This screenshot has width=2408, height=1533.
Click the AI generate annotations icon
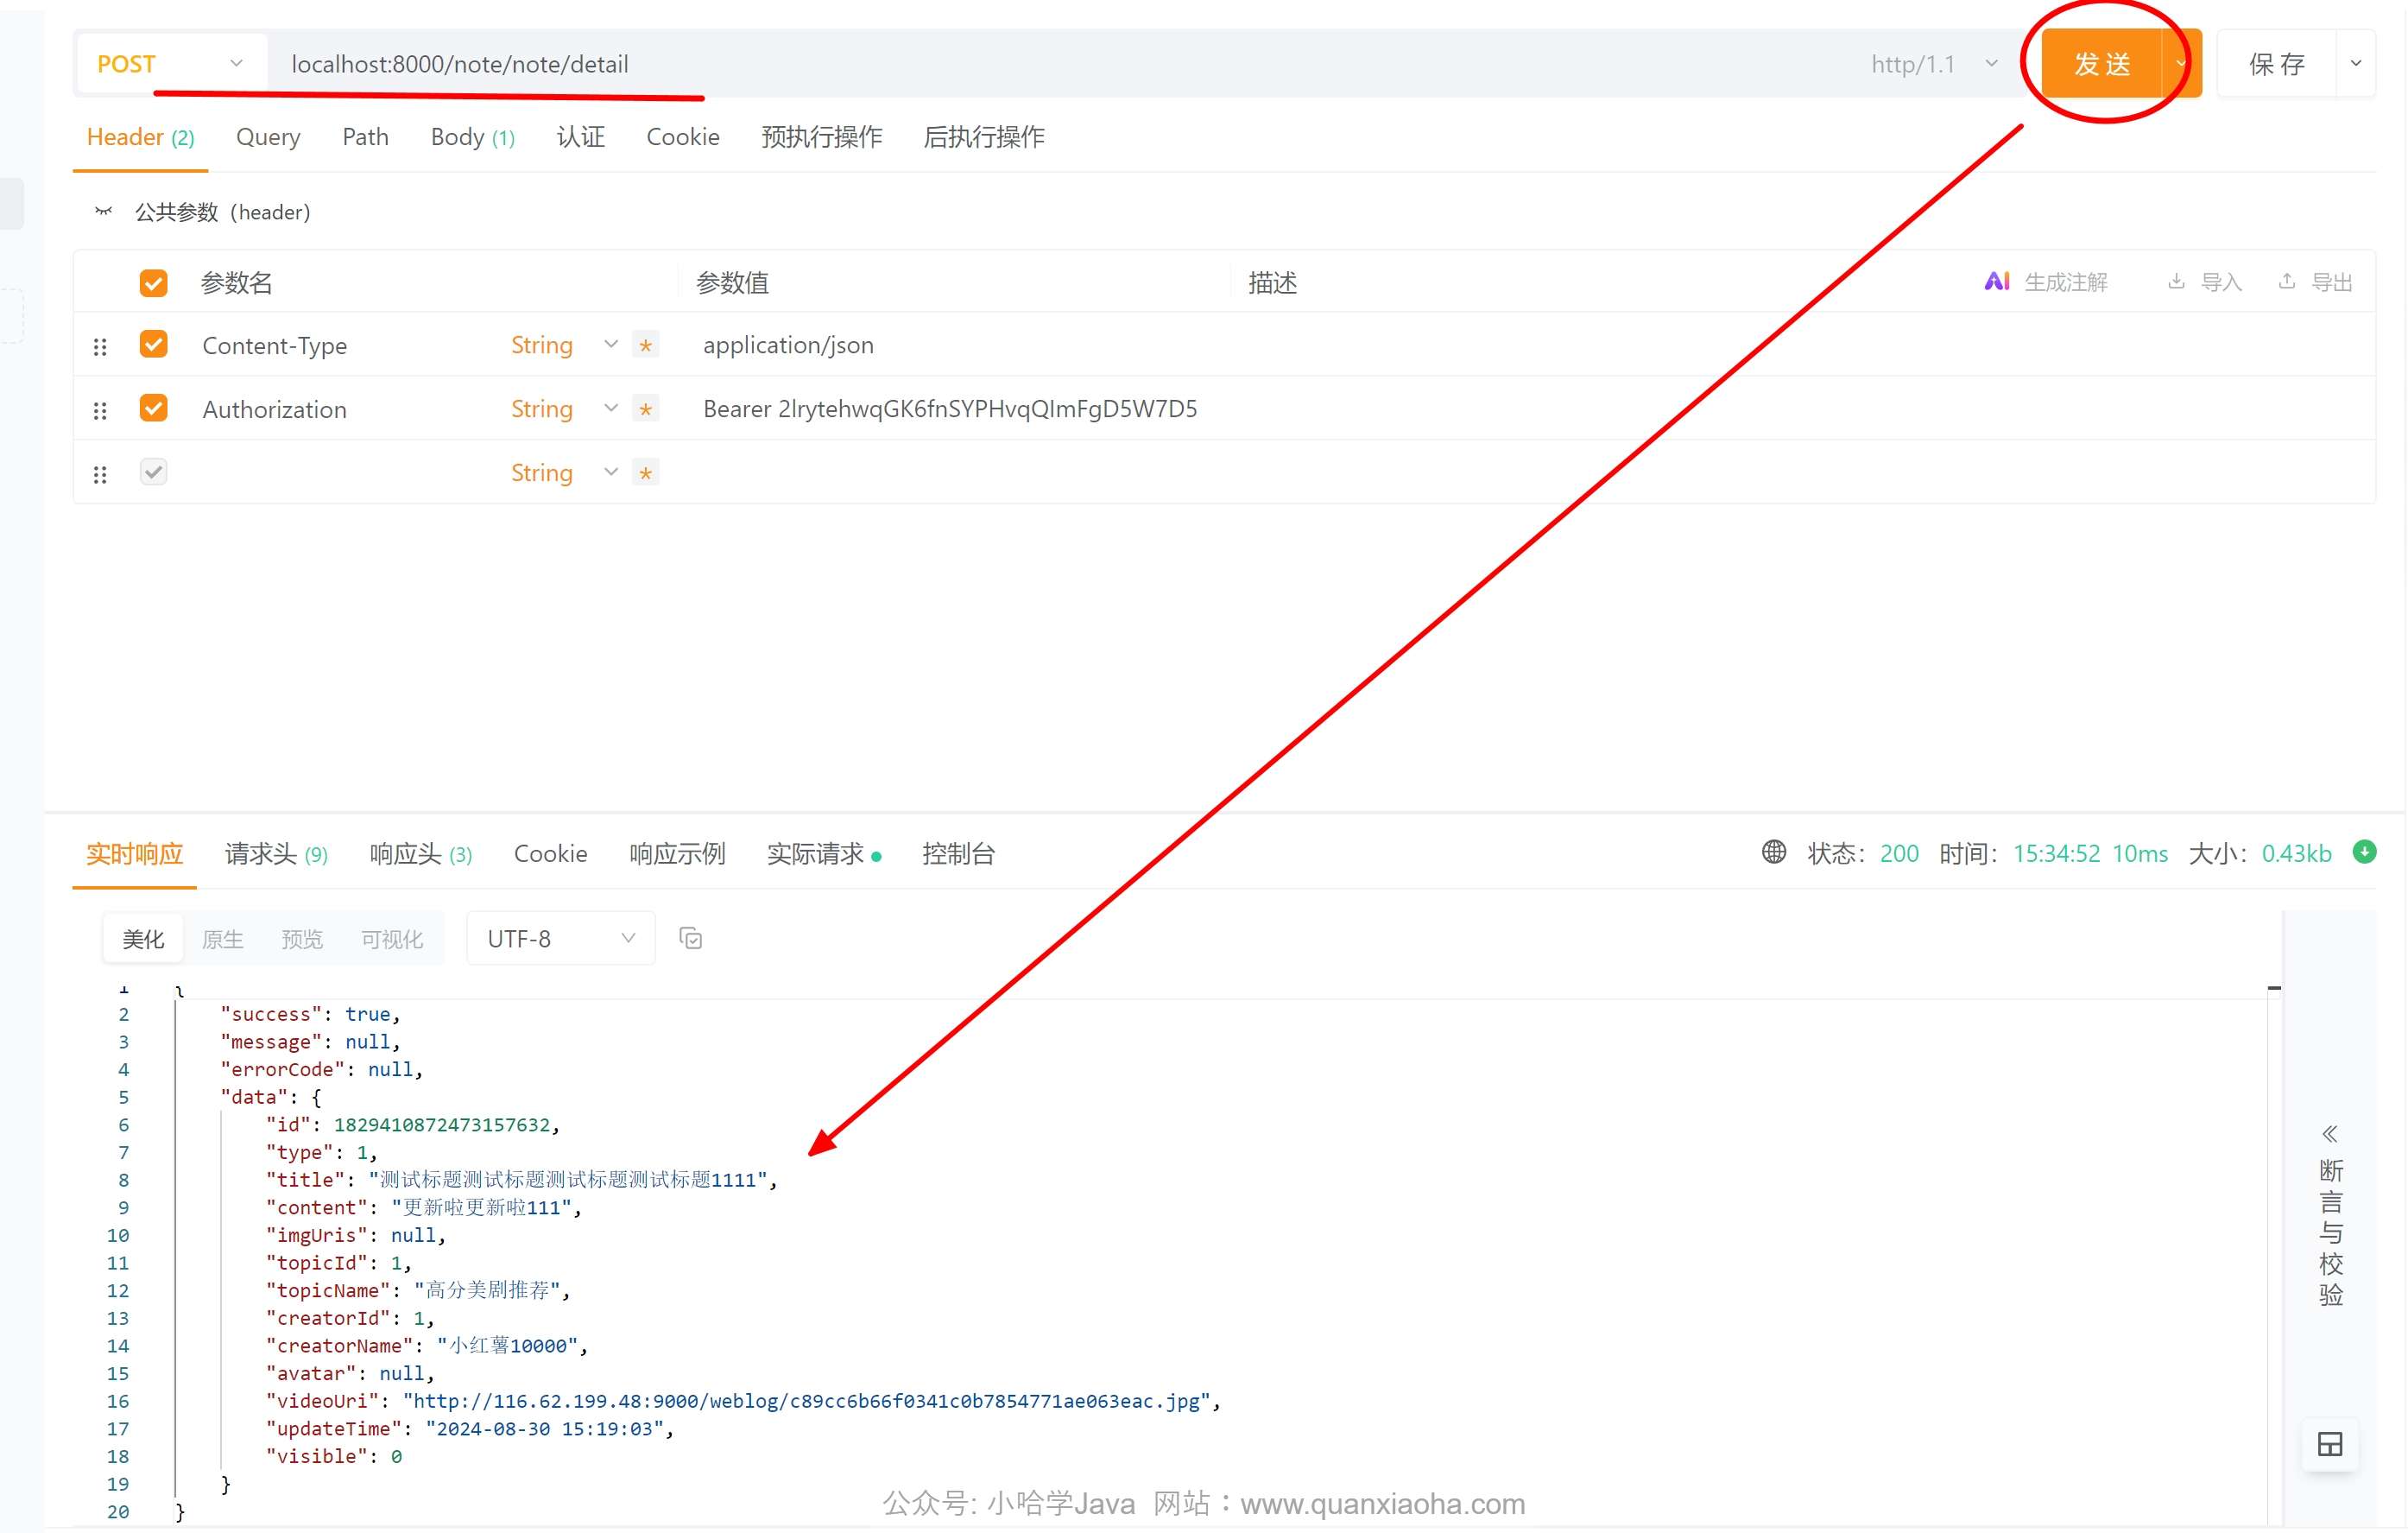tap(1996, 282)
